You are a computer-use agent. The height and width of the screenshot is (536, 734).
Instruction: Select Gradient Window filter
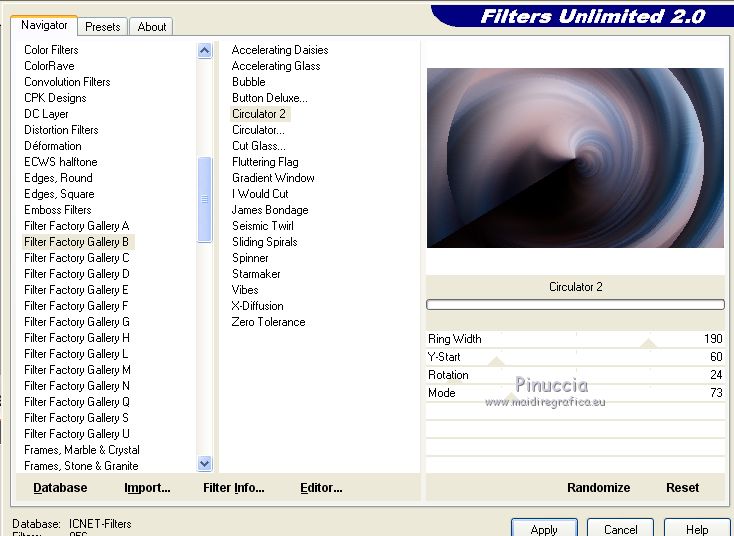click(273, 177)
